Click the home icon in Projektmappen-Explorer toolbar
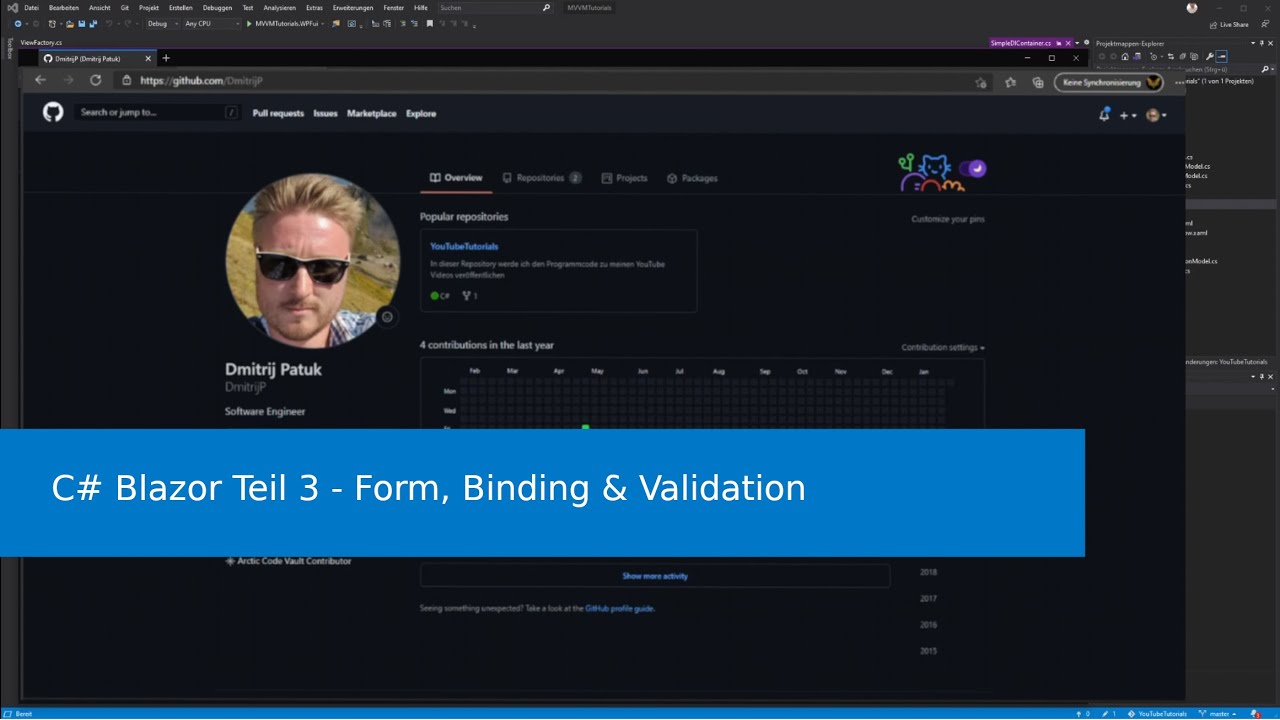1280x720 pixels. [x=1124, y=57]
